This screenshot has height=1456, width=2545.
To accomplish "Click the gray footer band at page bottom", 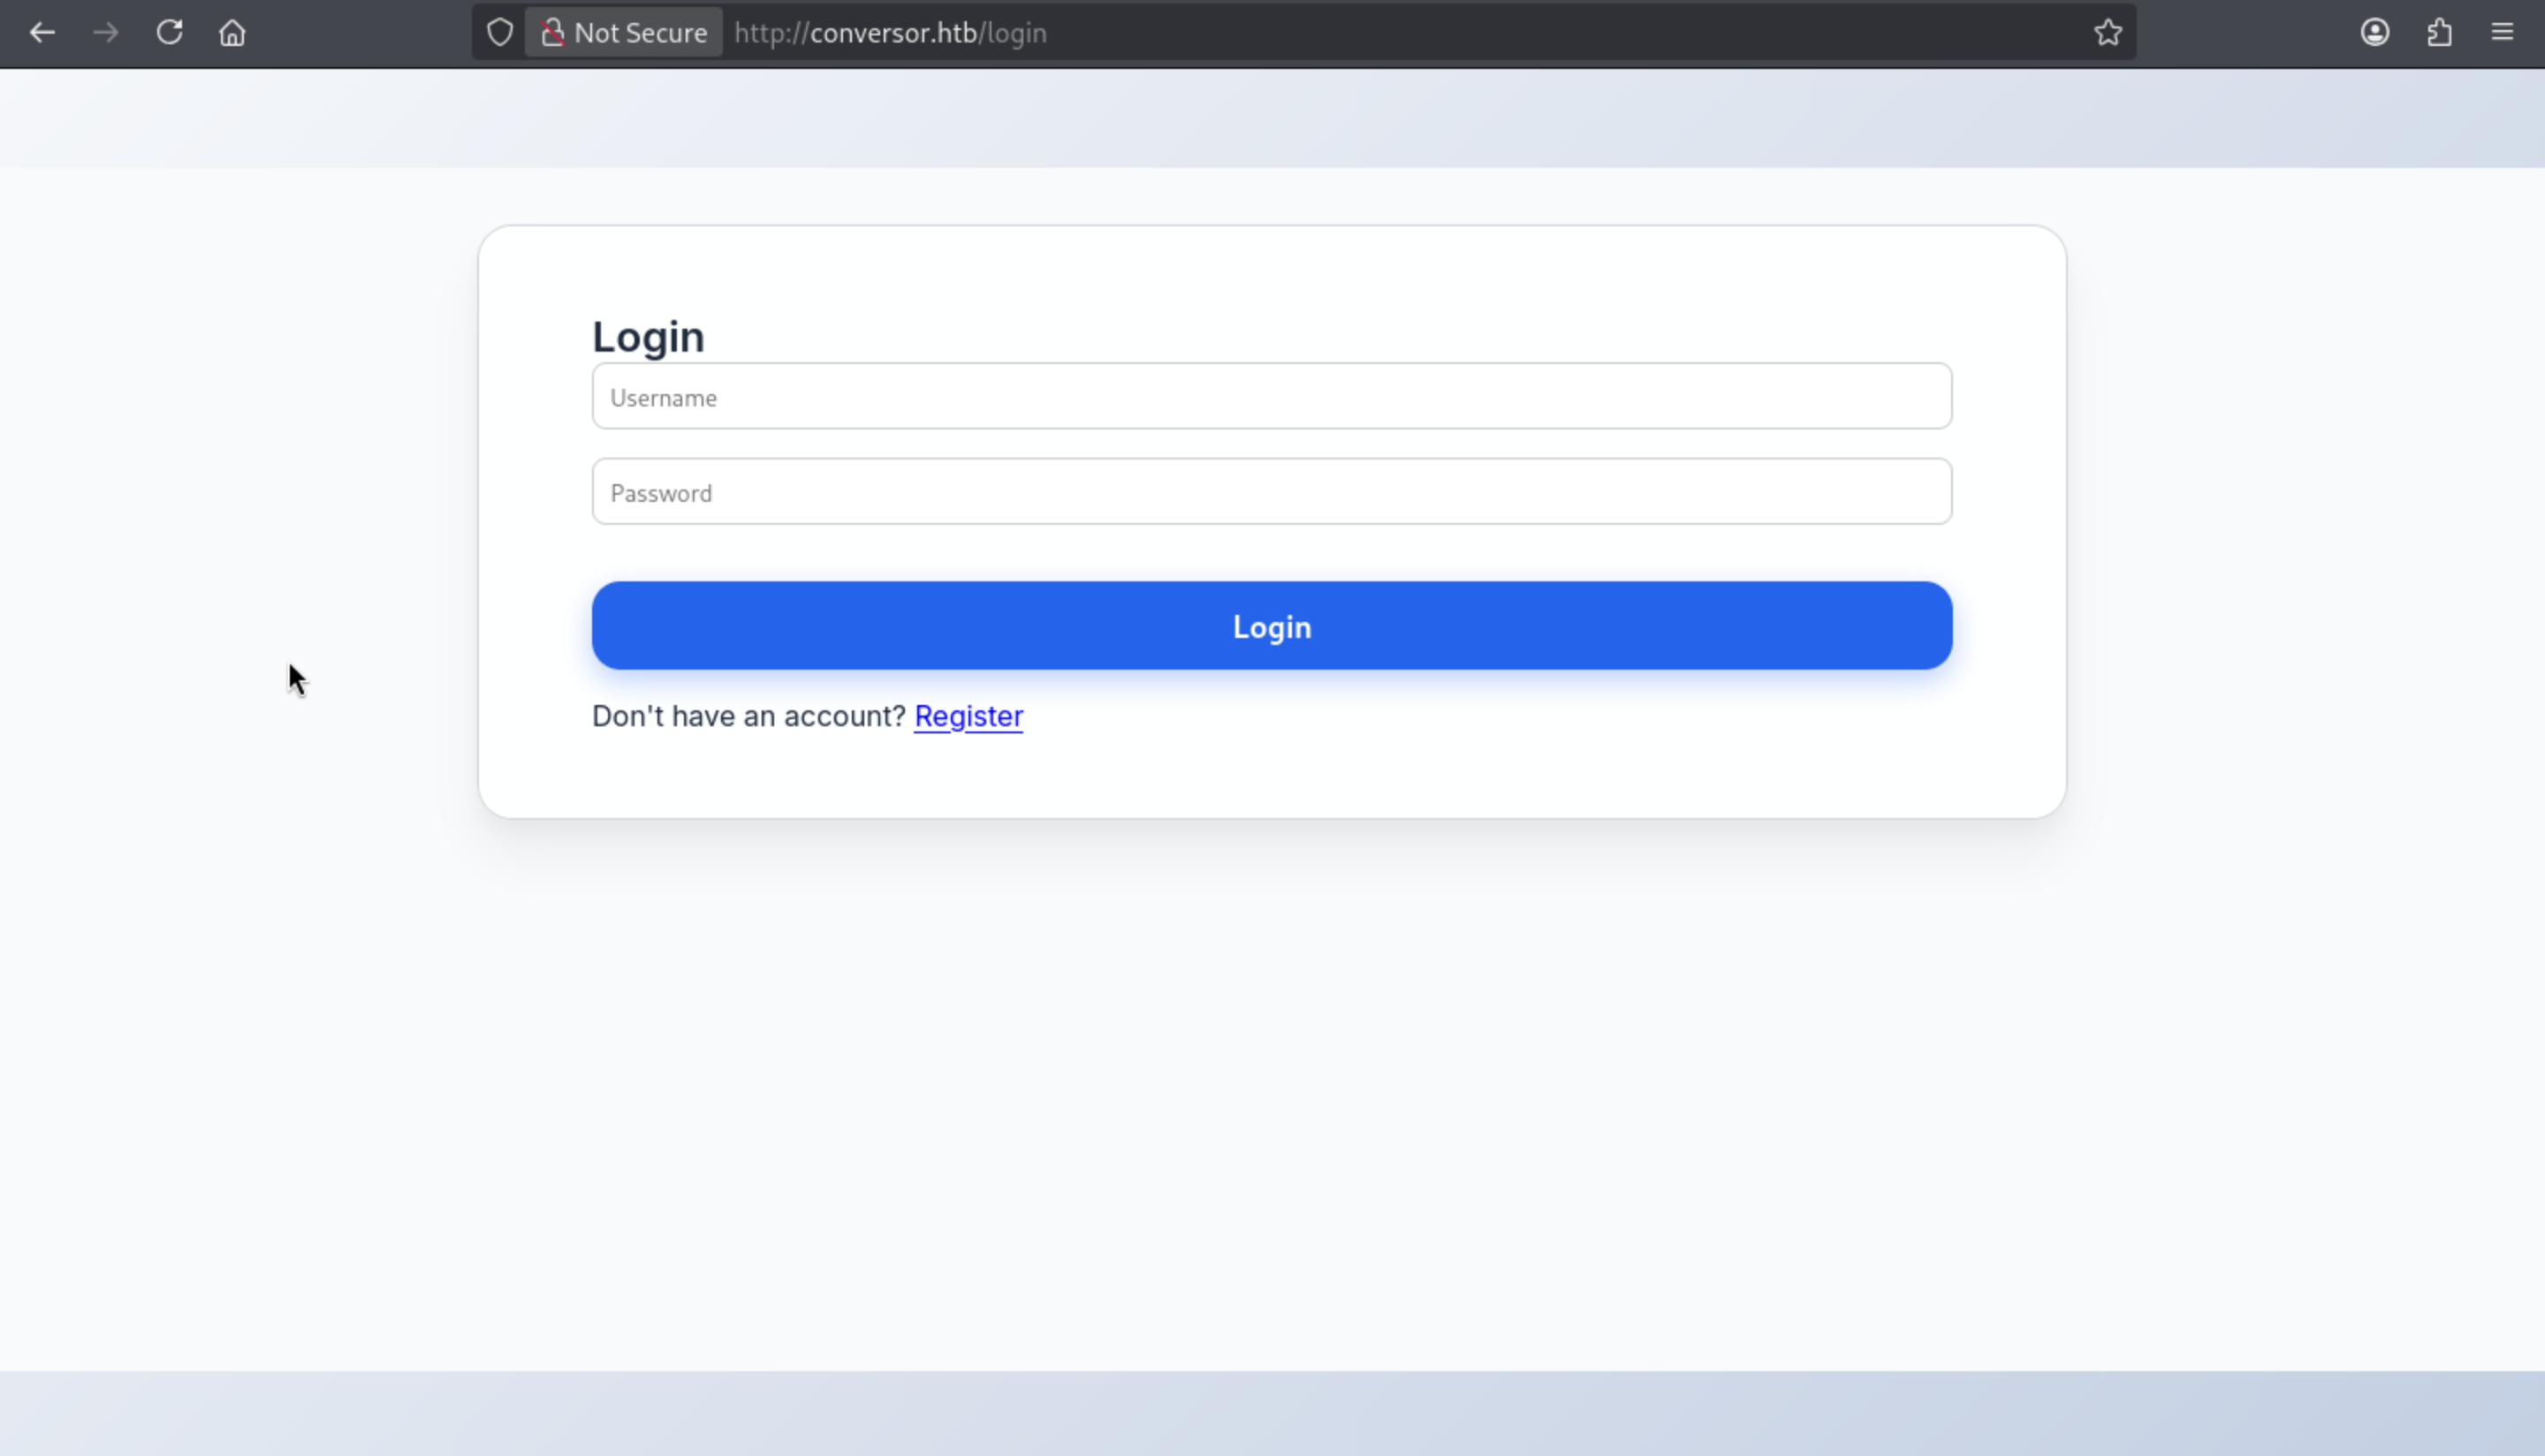I will pos(1272,1412).
